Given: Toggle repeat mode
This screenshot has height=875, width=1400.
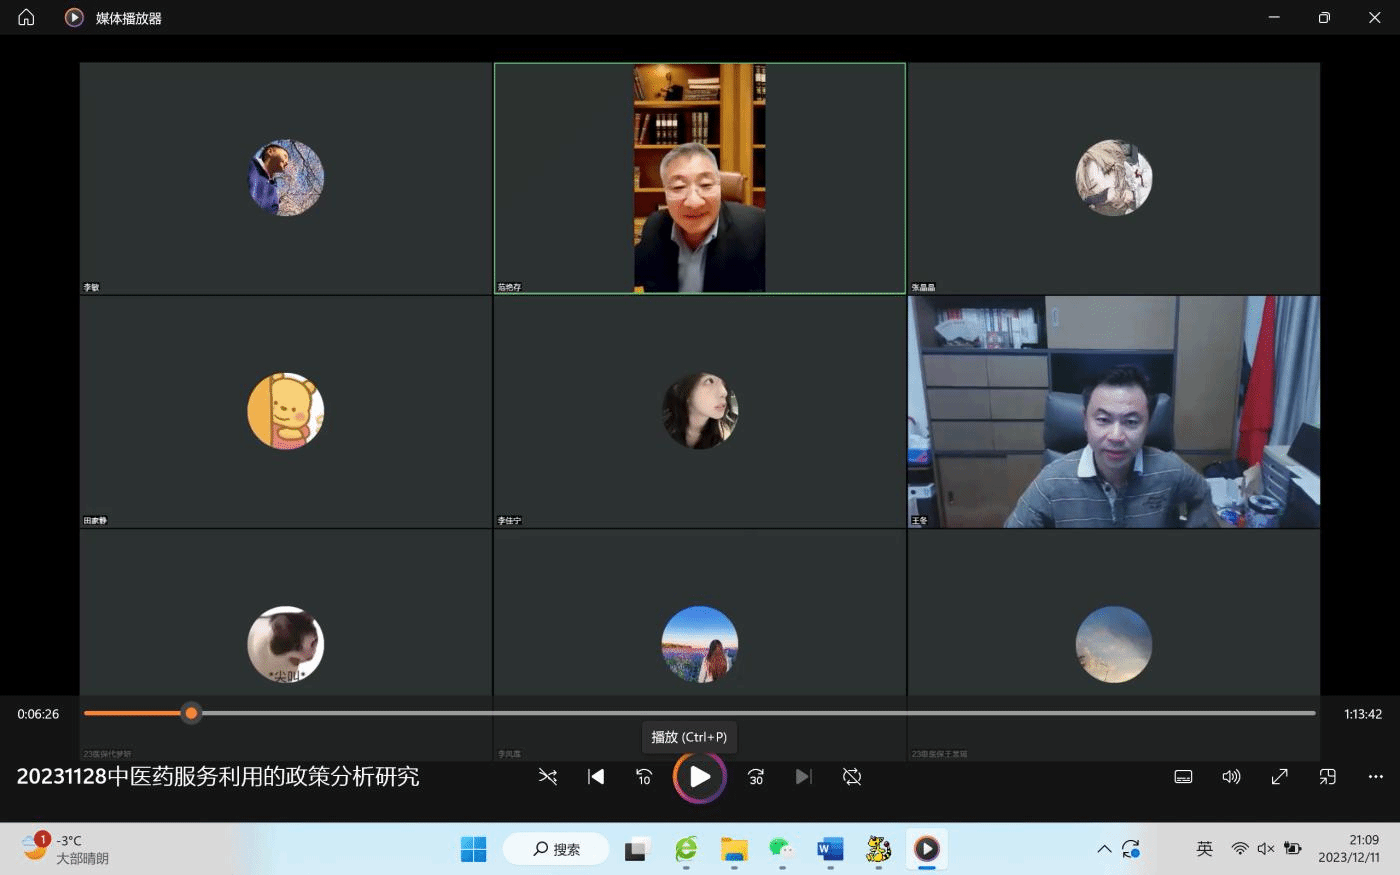Looking at the screenshot, I should pos(852,777).
